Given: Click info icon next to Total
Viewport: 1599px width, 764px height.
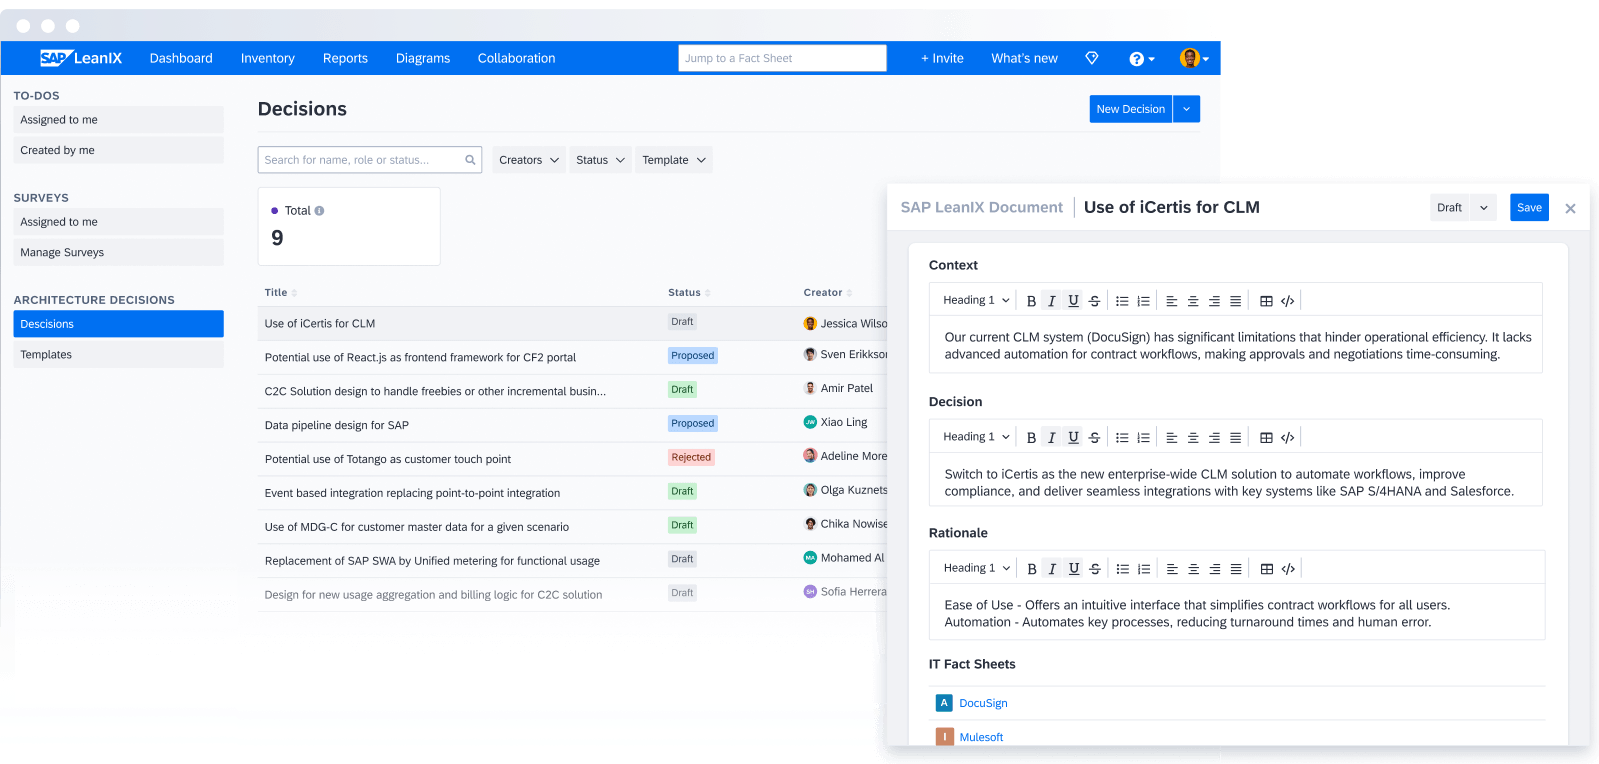Looking at the screenshot, I should [x=319, y=211].
